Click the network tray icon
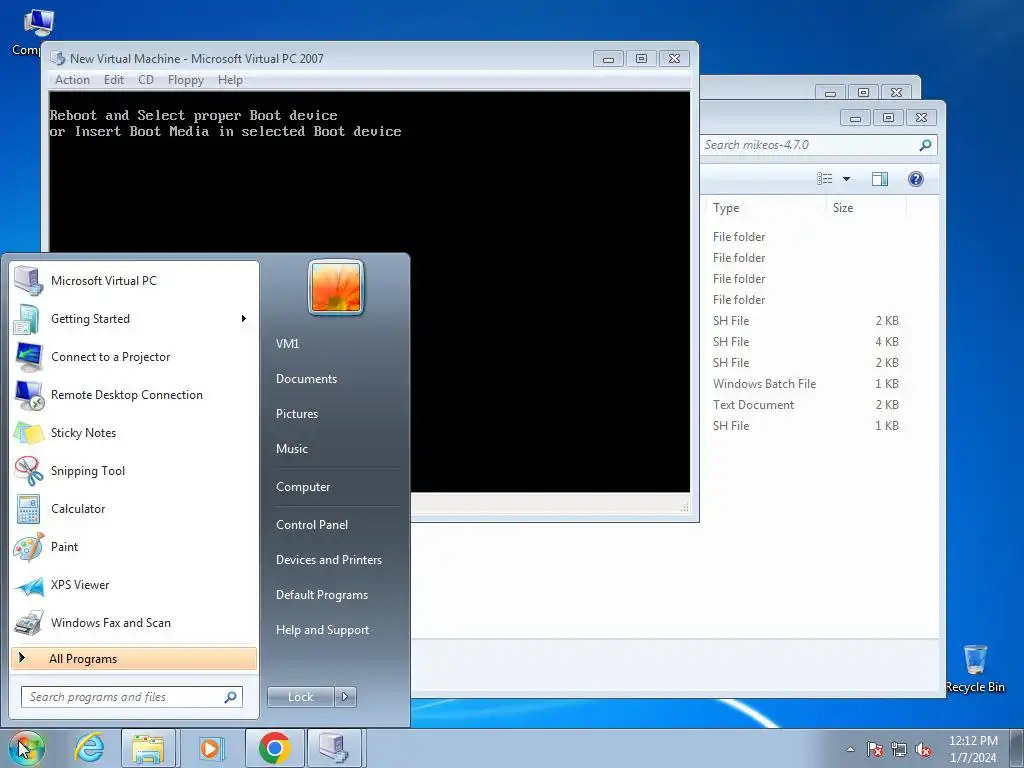 (899, 750)
